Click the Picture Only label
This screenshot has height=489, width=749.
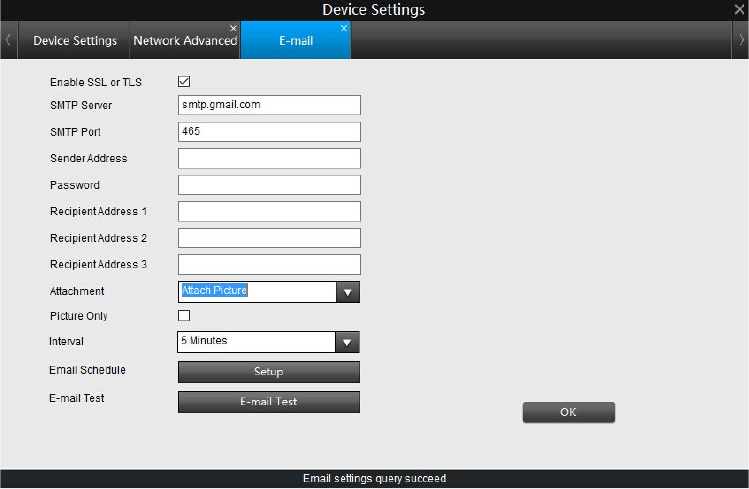click(x=78, y=316)
